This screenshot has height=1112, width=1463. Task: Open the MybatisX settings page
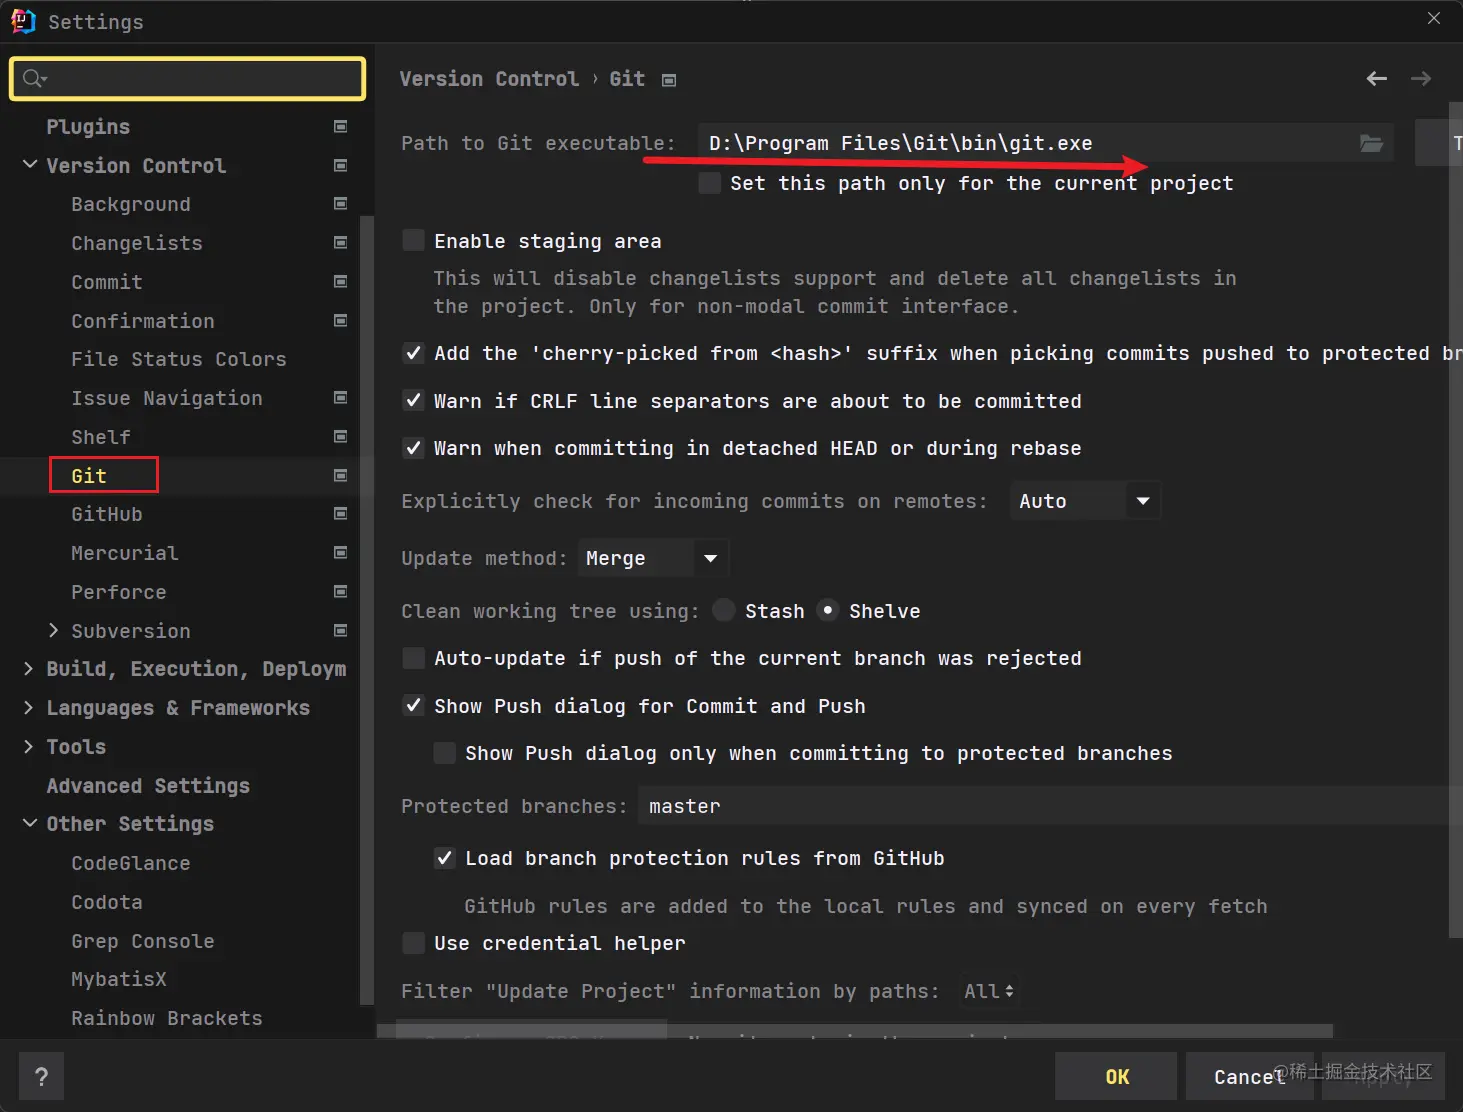[x=119, y=979]
